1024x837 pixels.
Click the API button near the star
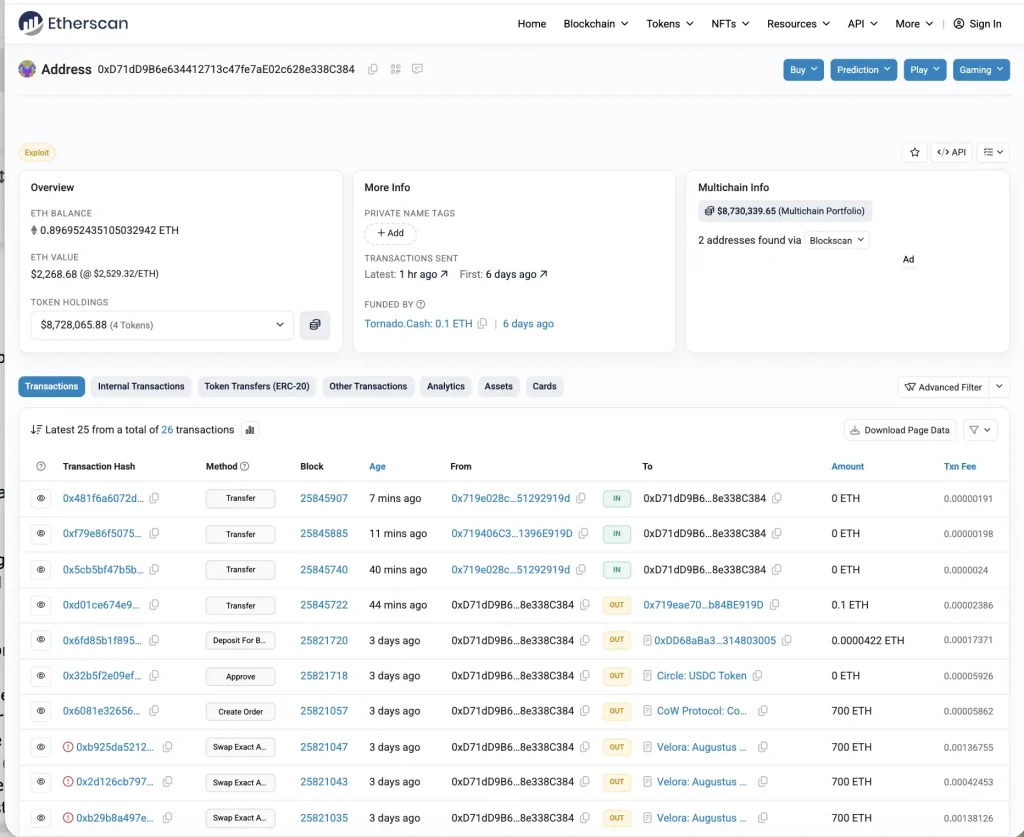coord(952,152)
